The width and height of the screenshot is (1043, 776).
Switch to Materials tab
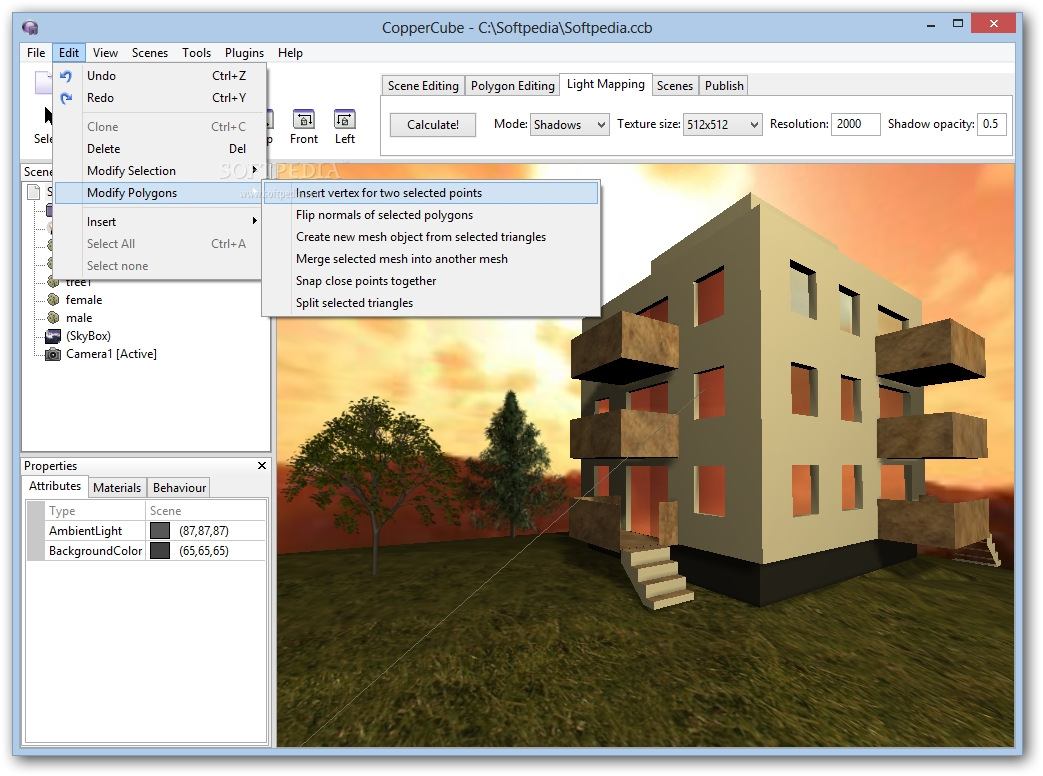click(117, 488)
